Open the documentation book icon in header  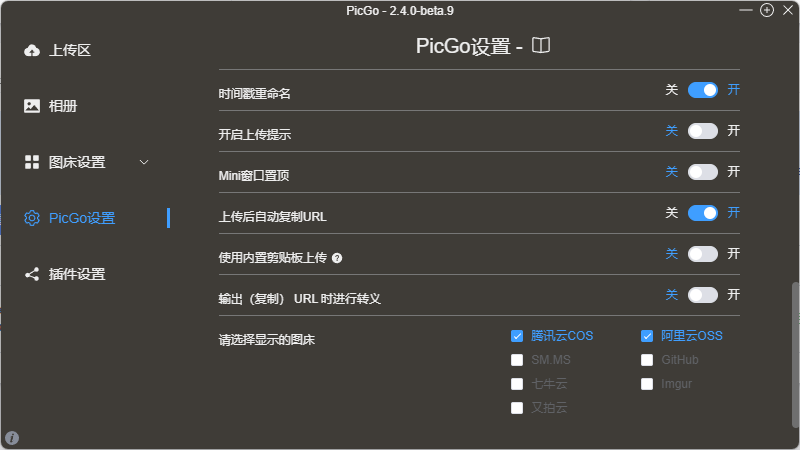pyautogui.click(x=541, y=46)
